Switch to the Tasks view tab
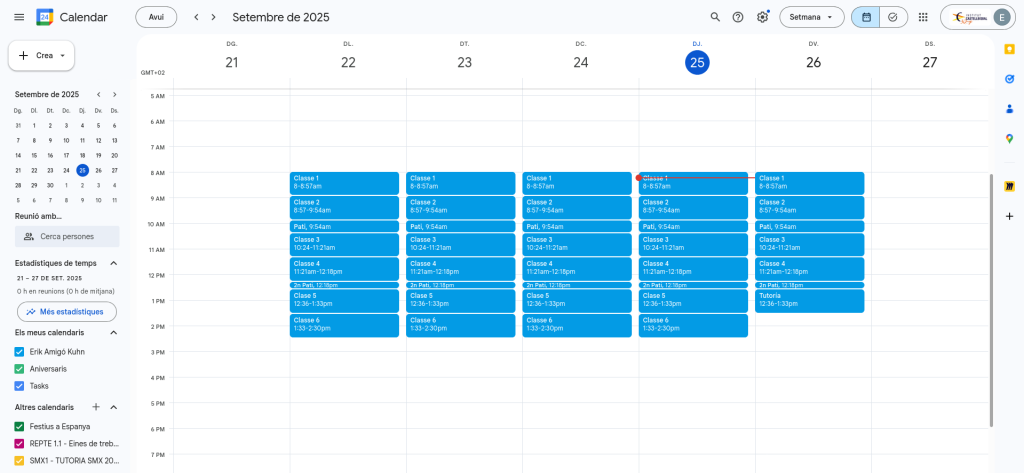1024x473 pixels. click(892, 17)
